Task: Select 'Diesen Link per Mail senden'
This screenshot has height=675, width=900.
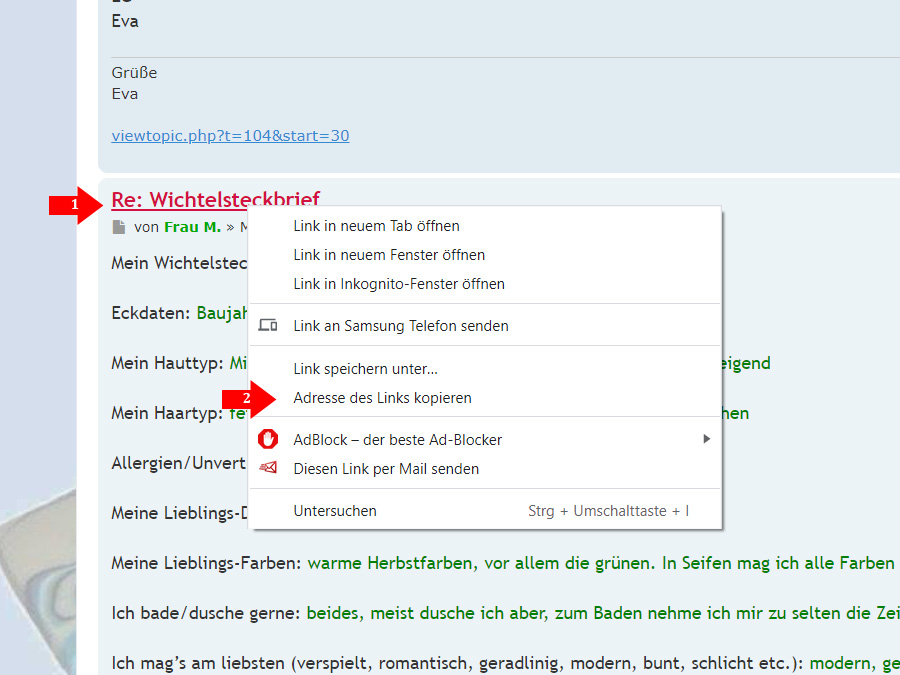Action: pyautogui.click(x=386, y=469)
